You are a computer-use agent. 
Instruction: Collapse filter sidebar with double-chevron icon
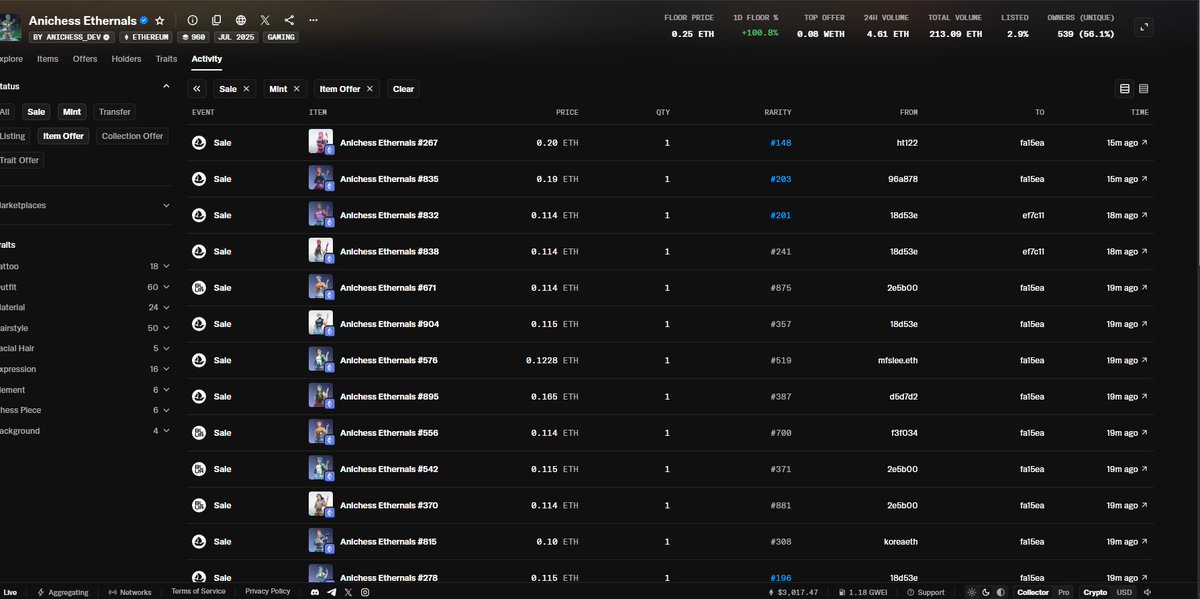(x=198, y=89)
